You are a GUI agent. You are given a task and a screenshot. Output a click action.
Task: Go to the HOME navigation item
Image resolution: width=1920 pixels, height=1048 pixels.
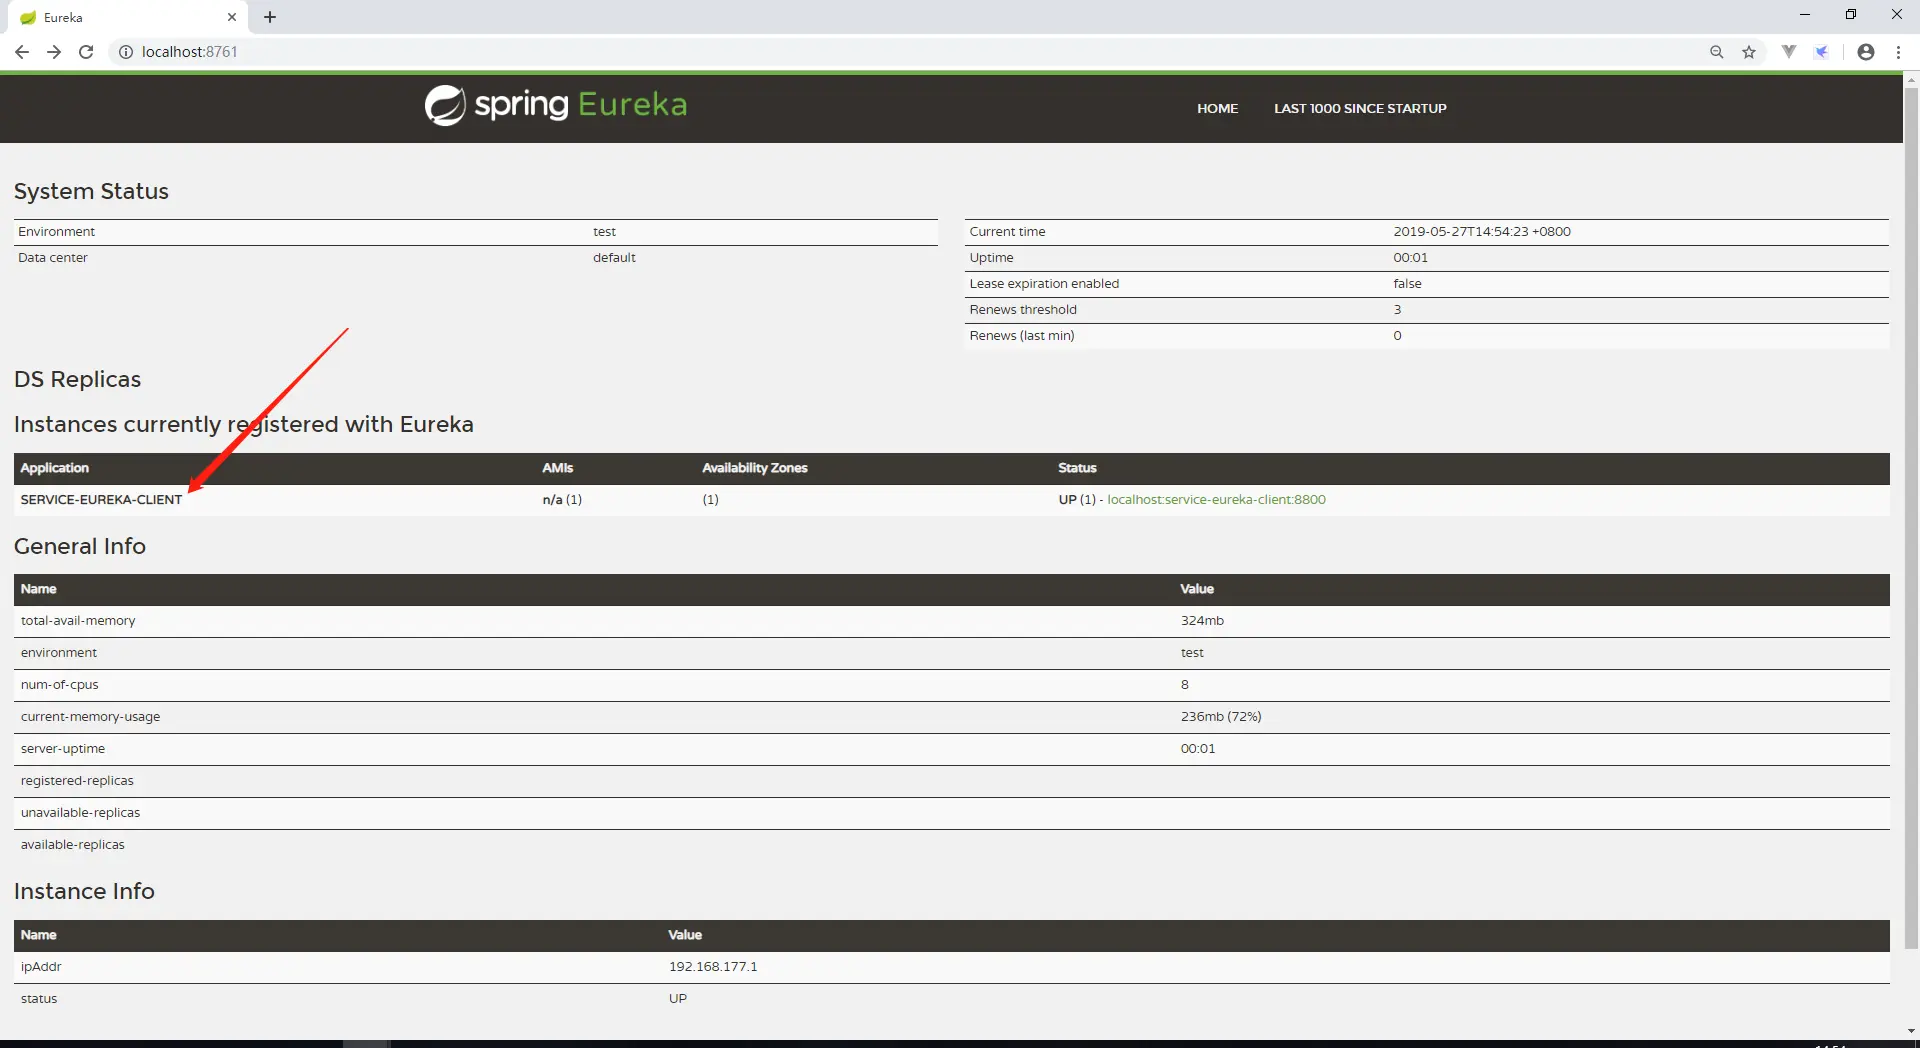(x=1217, y=108)
